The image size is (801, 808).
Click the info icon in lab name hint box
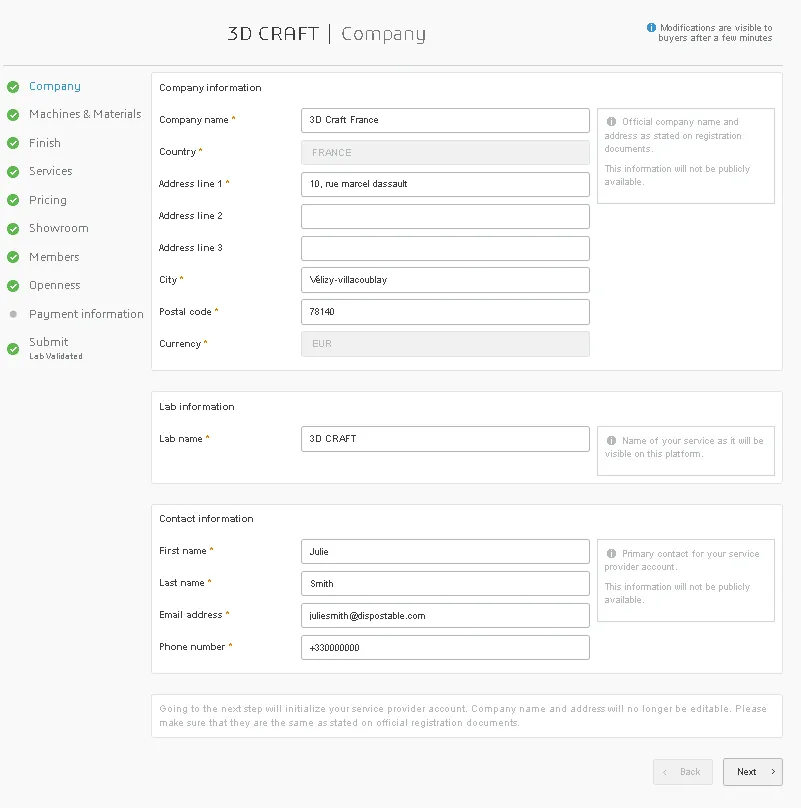pyautogui.click(x=612, y=440)
